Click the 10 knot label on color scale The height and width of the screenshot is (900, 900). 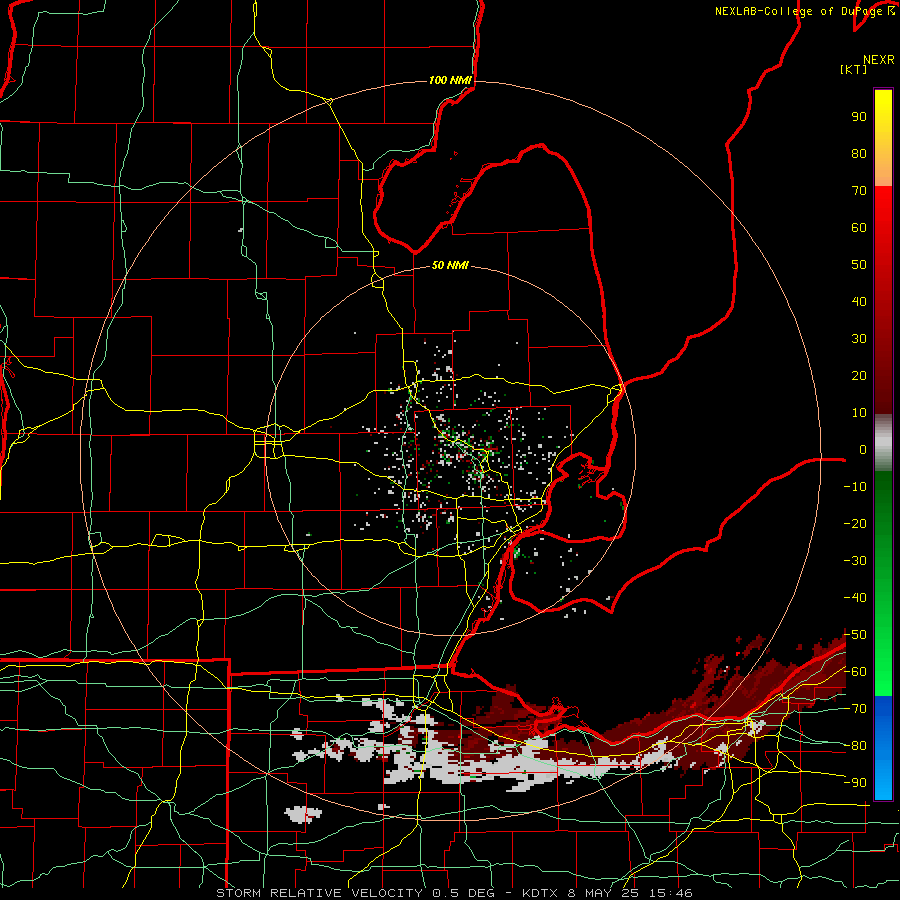(x=859, y=413)
